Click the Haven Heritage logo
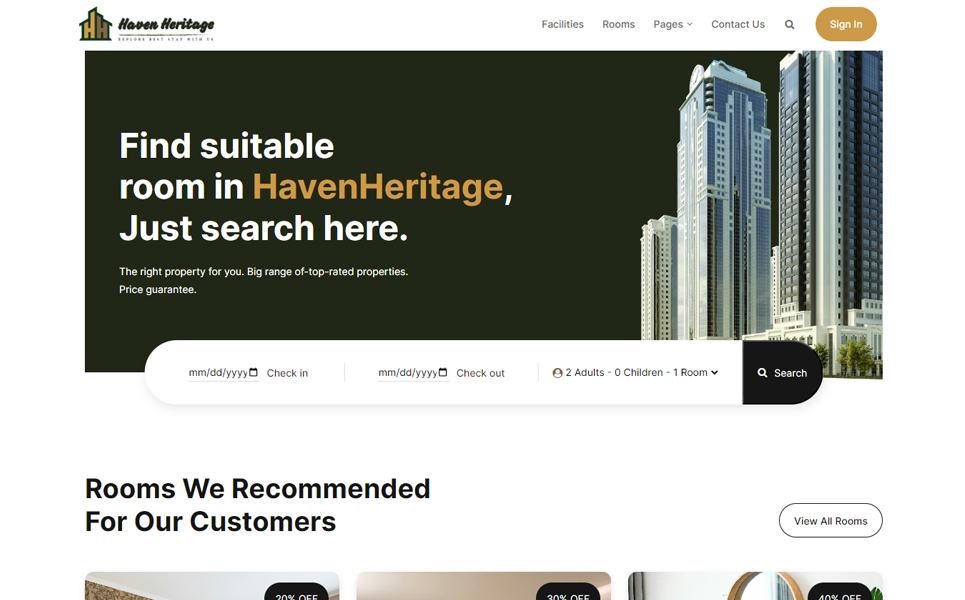965x600 pixels. [147, 25]
